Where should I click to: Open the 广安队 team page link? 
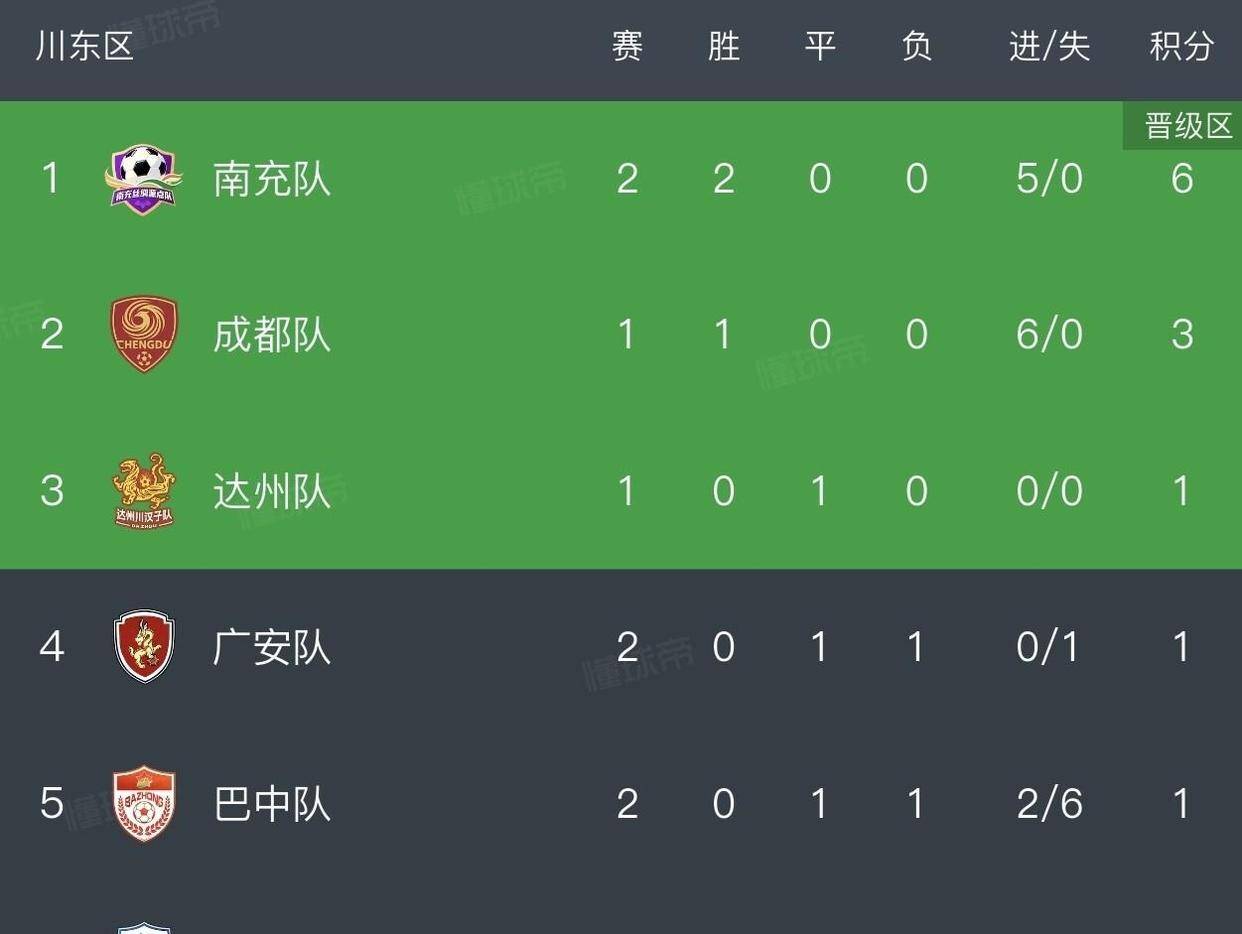click(x=272, y=647)
